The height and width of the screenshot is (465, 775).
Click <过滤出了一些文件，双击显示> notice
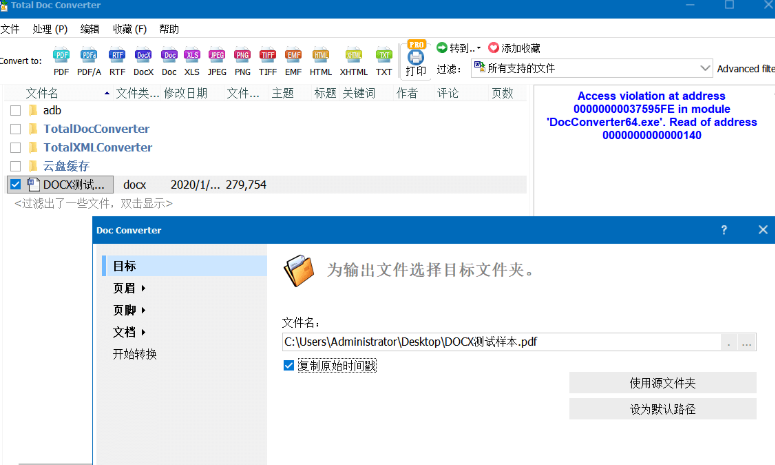[x=93, y=203]
